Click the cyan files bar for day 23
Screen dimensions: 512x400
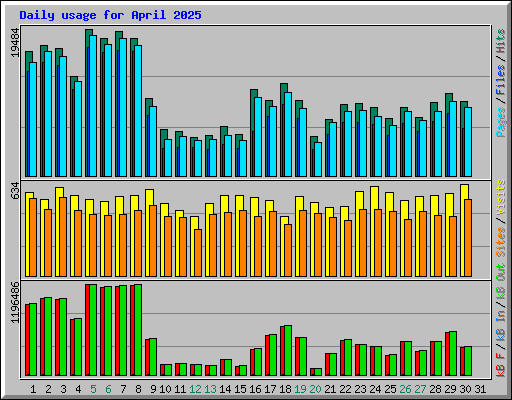(363, 144)
